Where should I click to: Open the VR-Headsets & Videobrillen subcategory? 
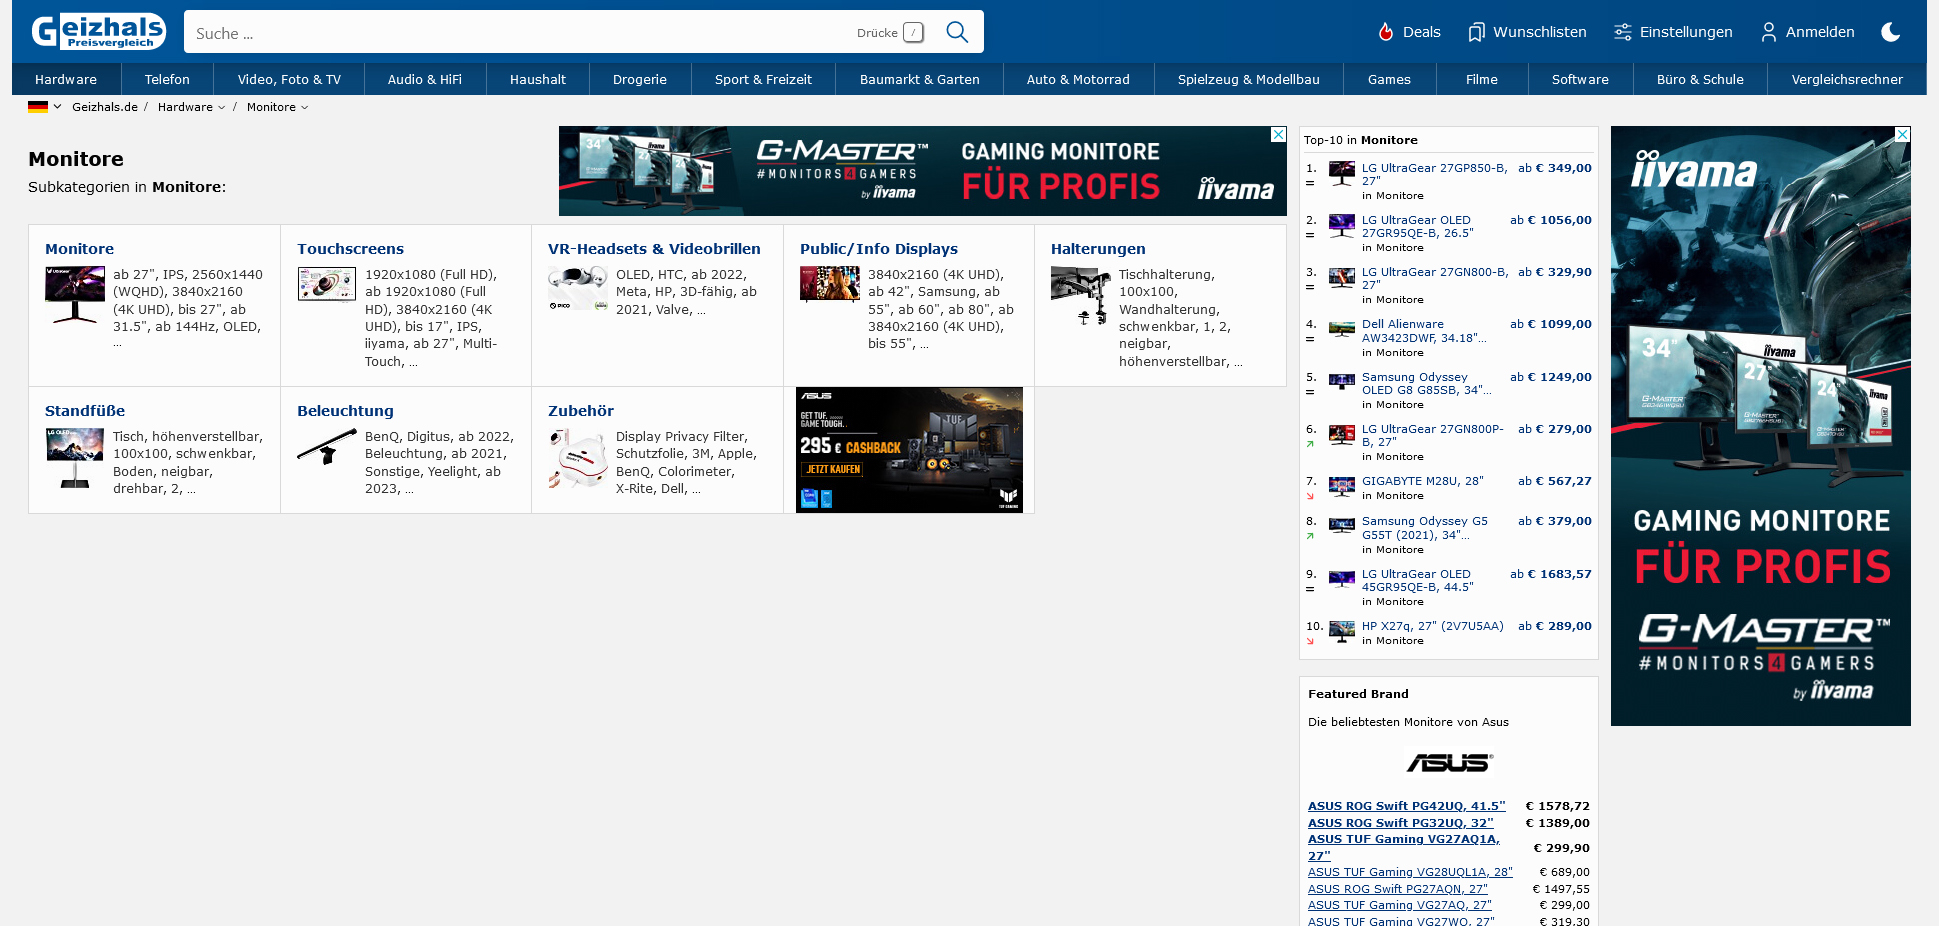pyautogui.click(x=653, y=249)
